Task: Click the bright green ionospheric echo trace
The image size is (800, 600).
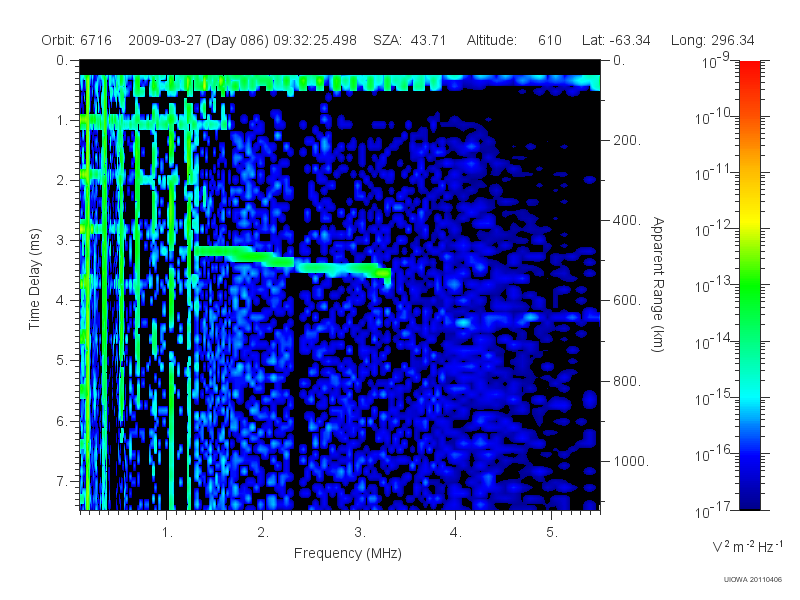Action: click(293, 262)
